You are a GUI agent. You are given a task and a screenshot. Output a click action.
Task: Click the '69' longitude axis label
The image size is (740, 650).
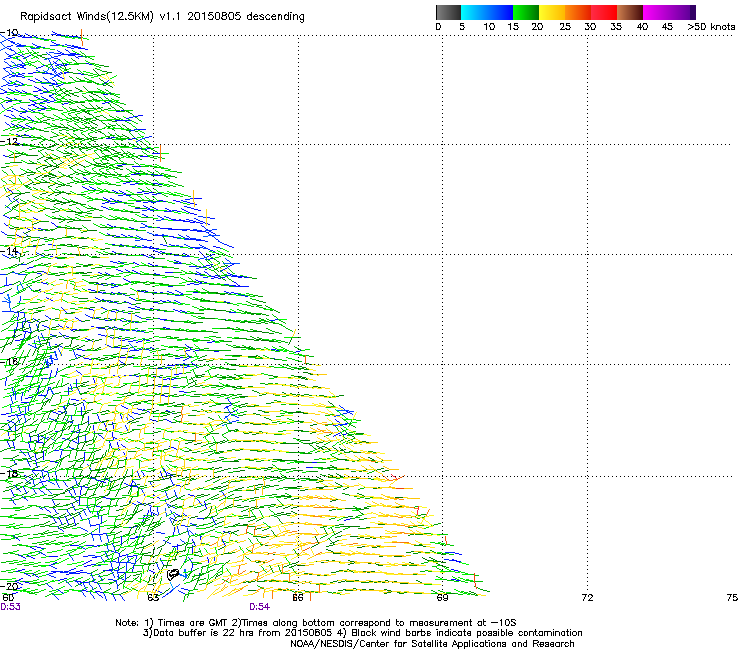click(x=442, y=598)
